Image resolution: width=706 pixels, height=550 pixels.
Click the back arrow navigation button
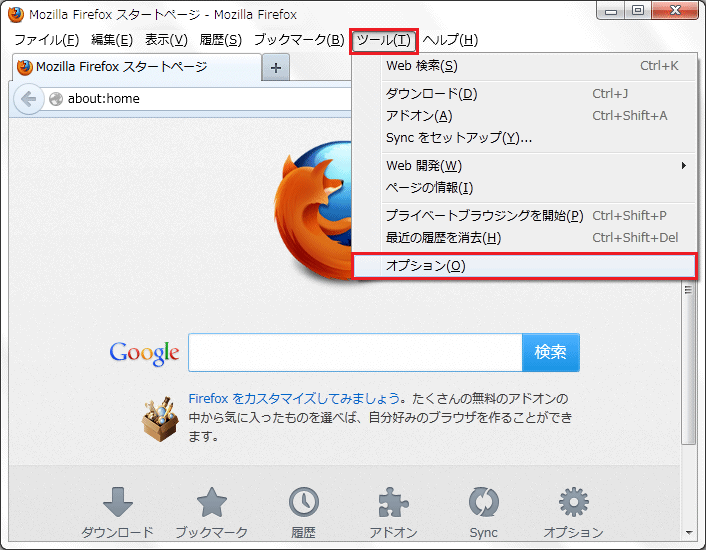29,98
